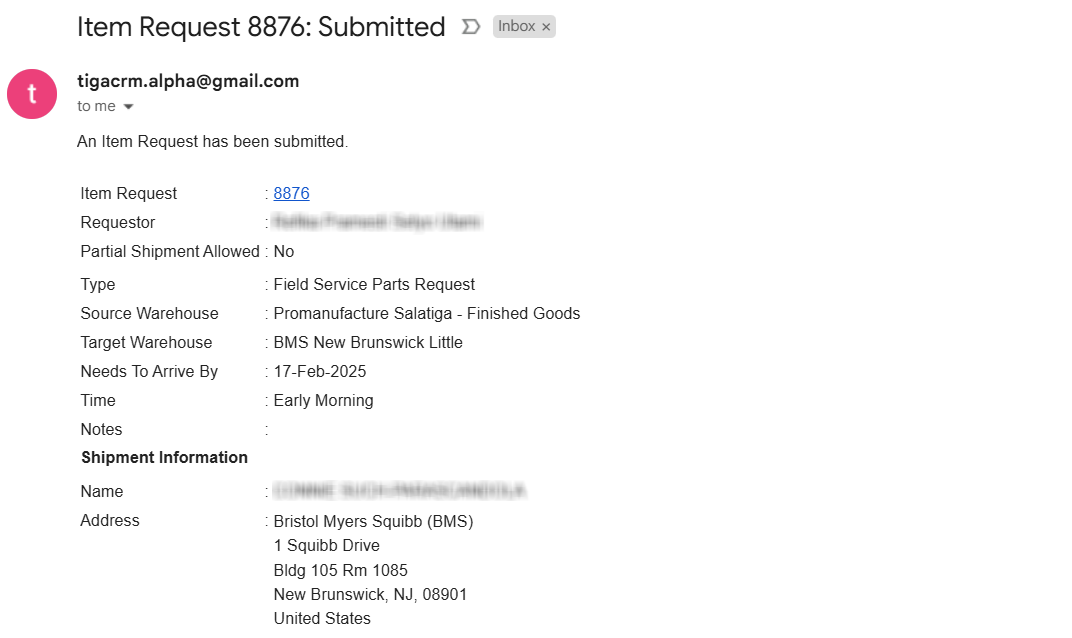Click the blurred Requestor name value

377,222
